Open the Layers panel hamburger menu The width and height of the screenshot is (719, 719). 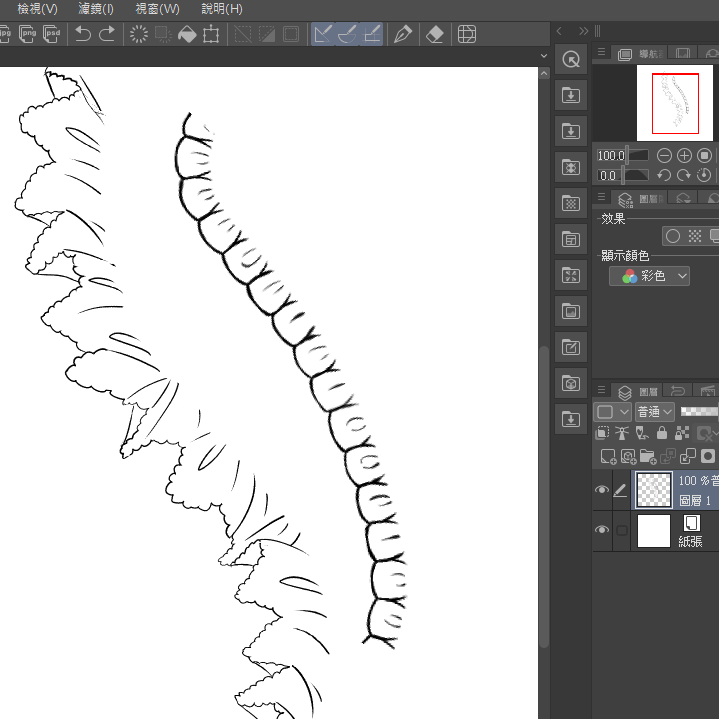(602, 390)
